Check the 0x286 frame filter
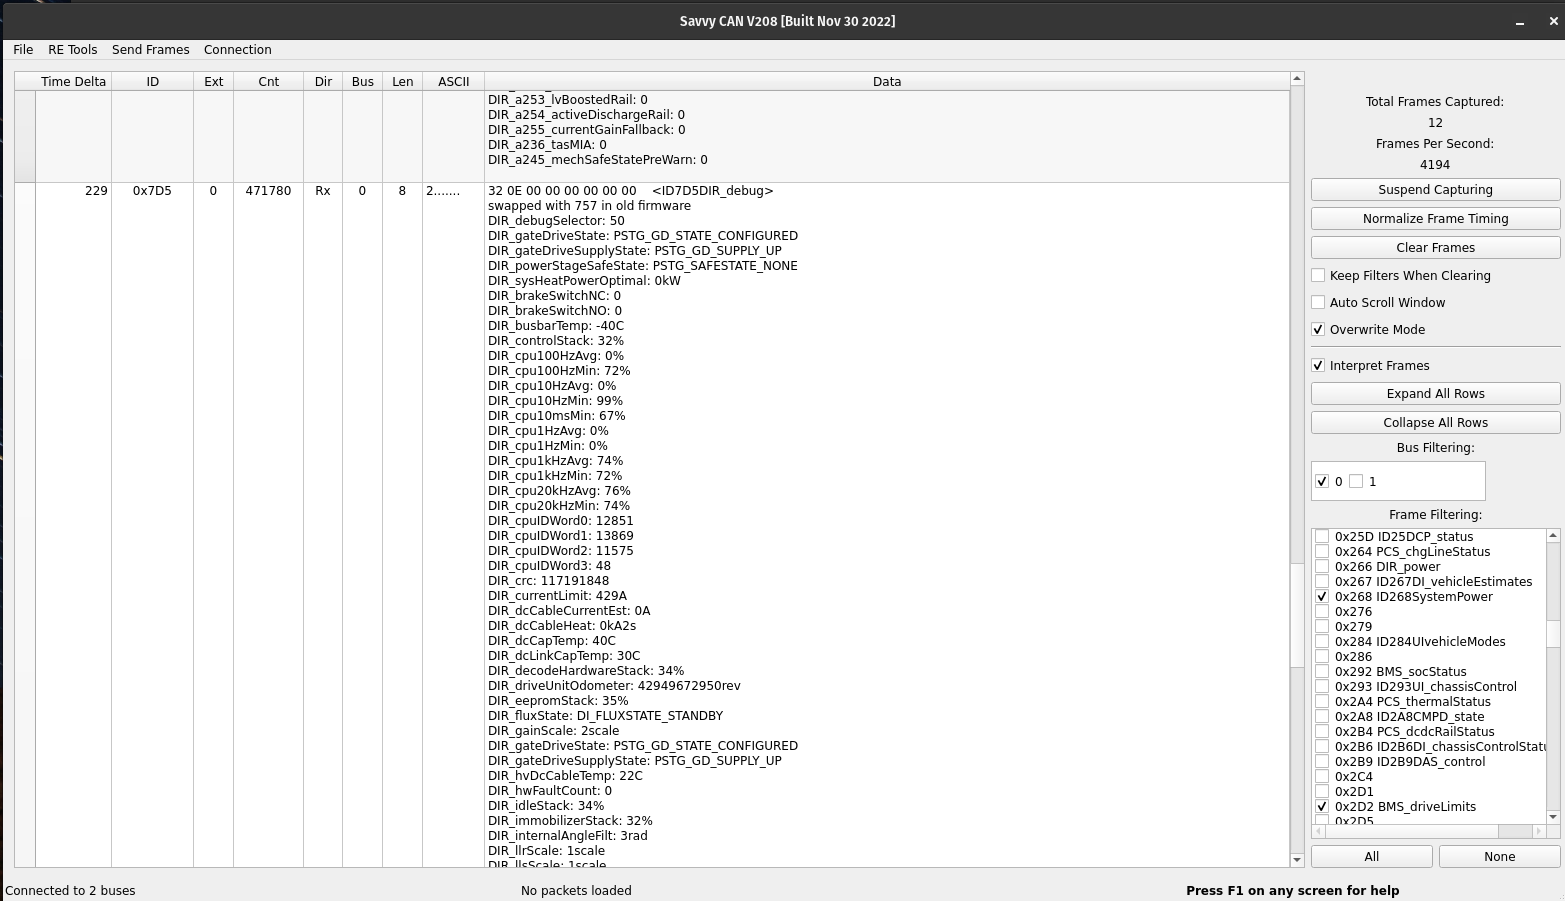This screenshot has width=1565, height=901. tap(1322, 657)
